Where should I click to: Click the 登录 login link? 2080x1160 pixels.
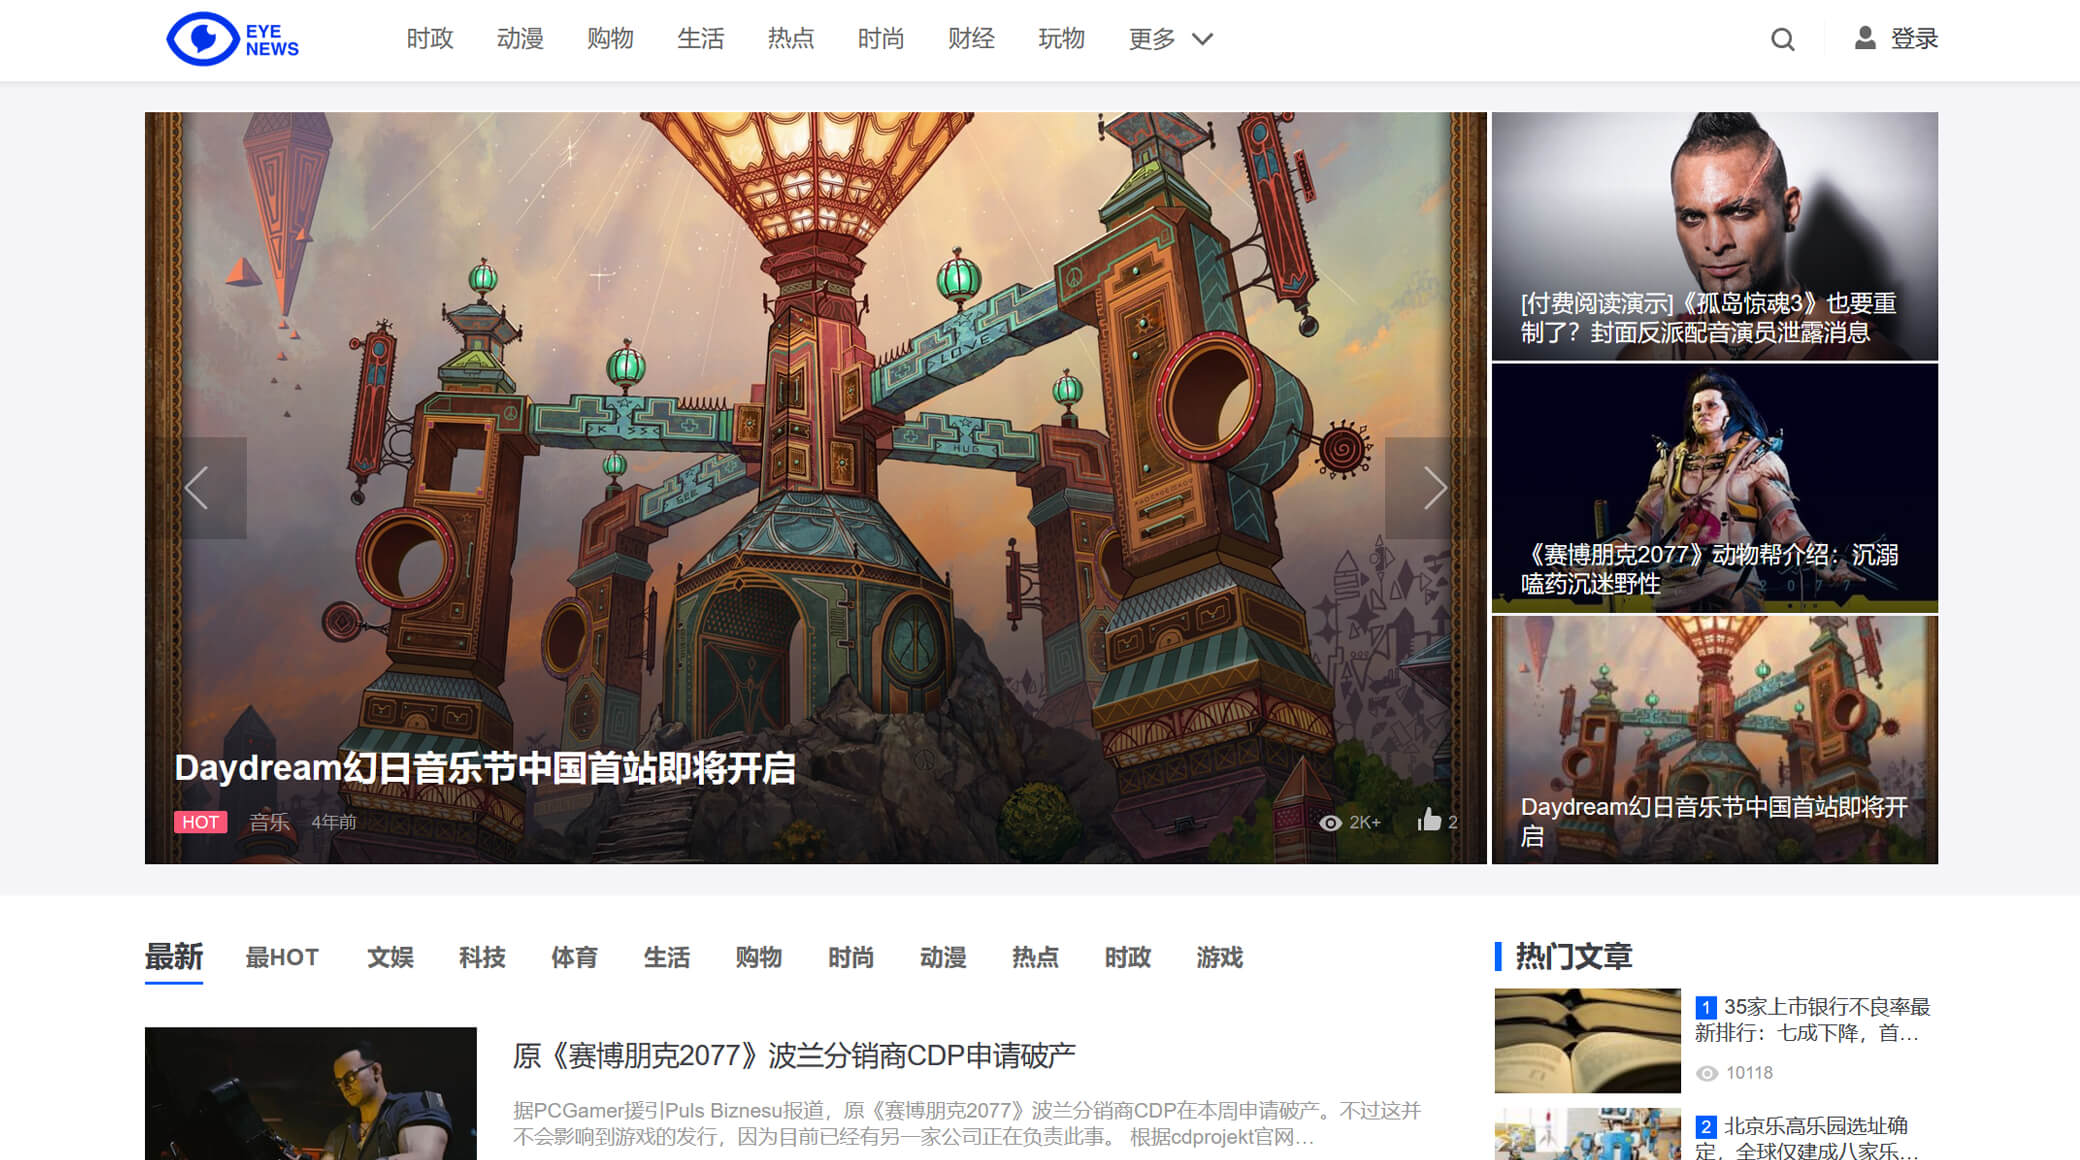[x=1914, y=39]
